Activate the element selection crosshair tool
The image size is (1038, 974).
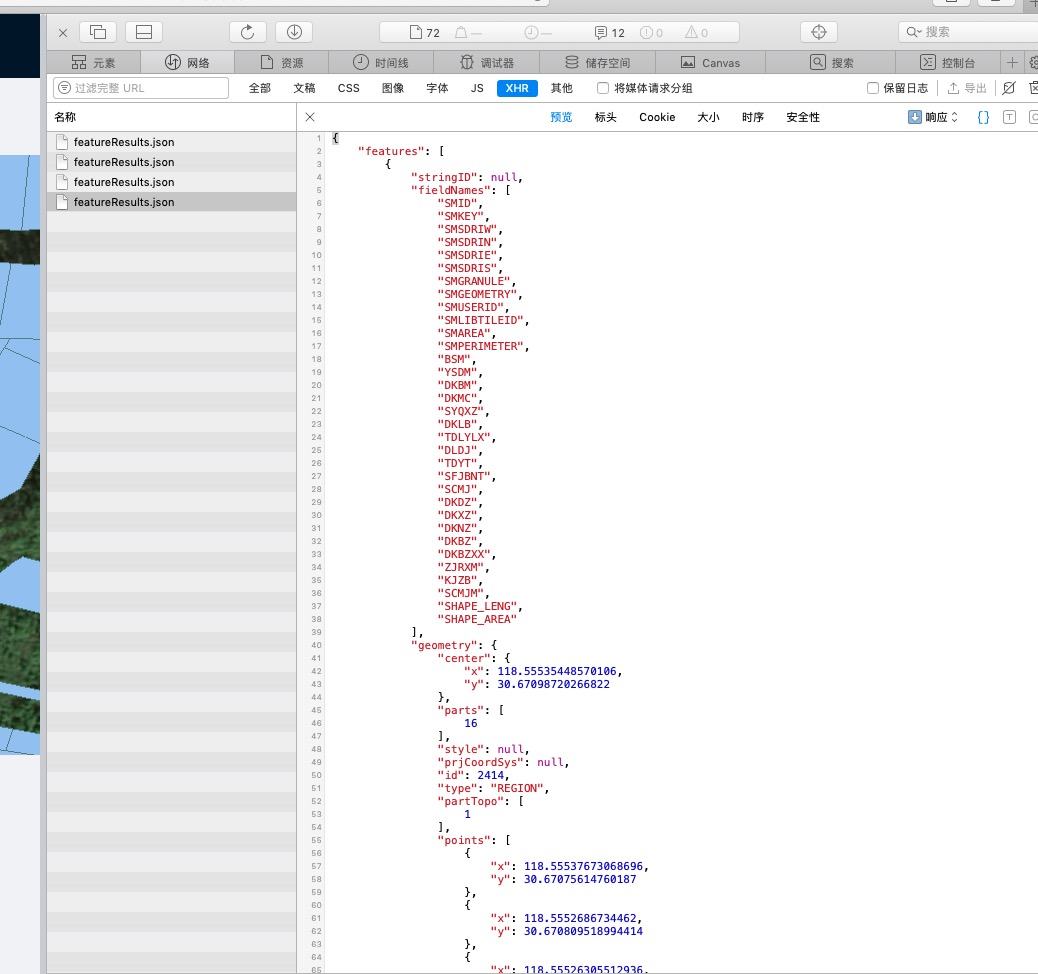pyautogui.click(x=819, y=32)
